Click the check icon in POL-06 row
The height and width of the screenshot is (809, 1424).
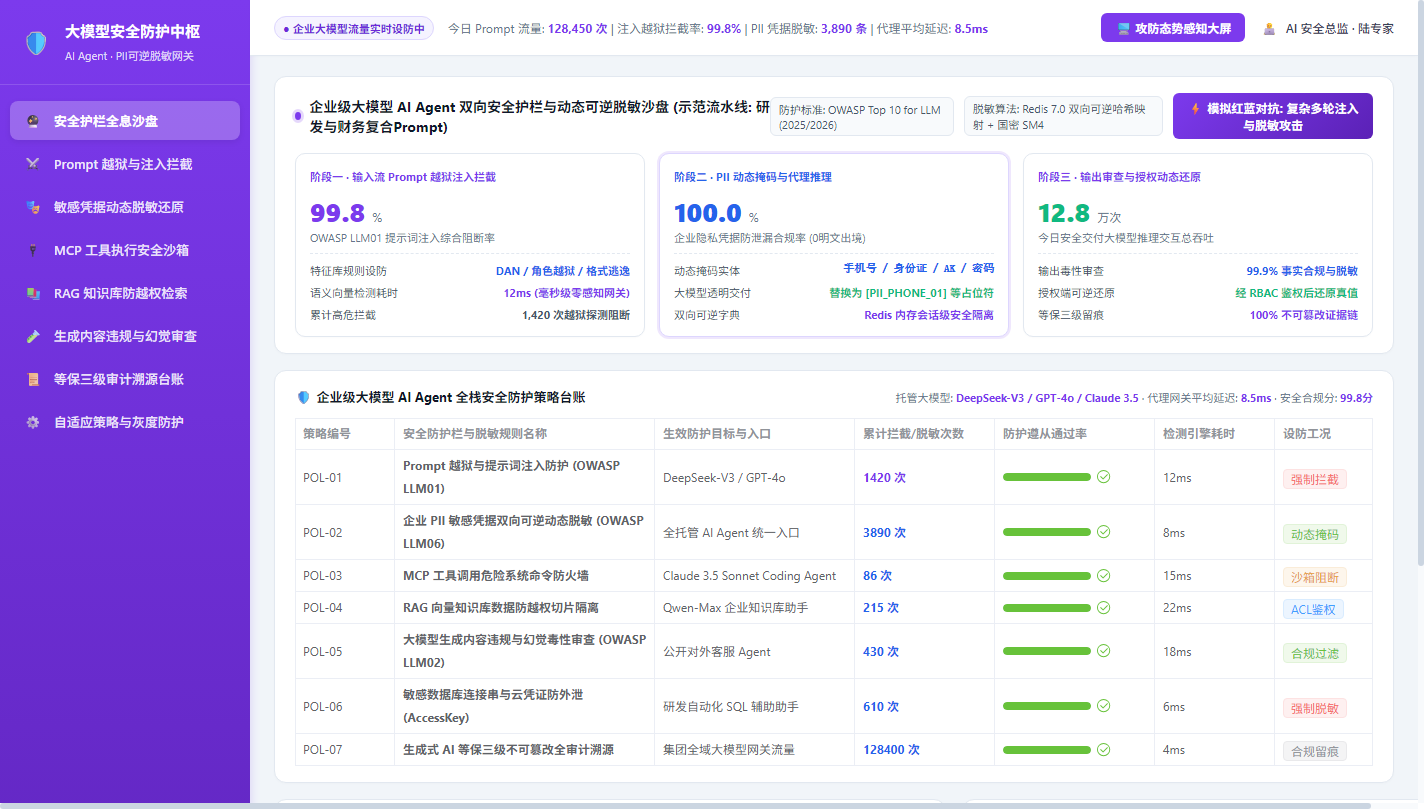point(1104,706)
